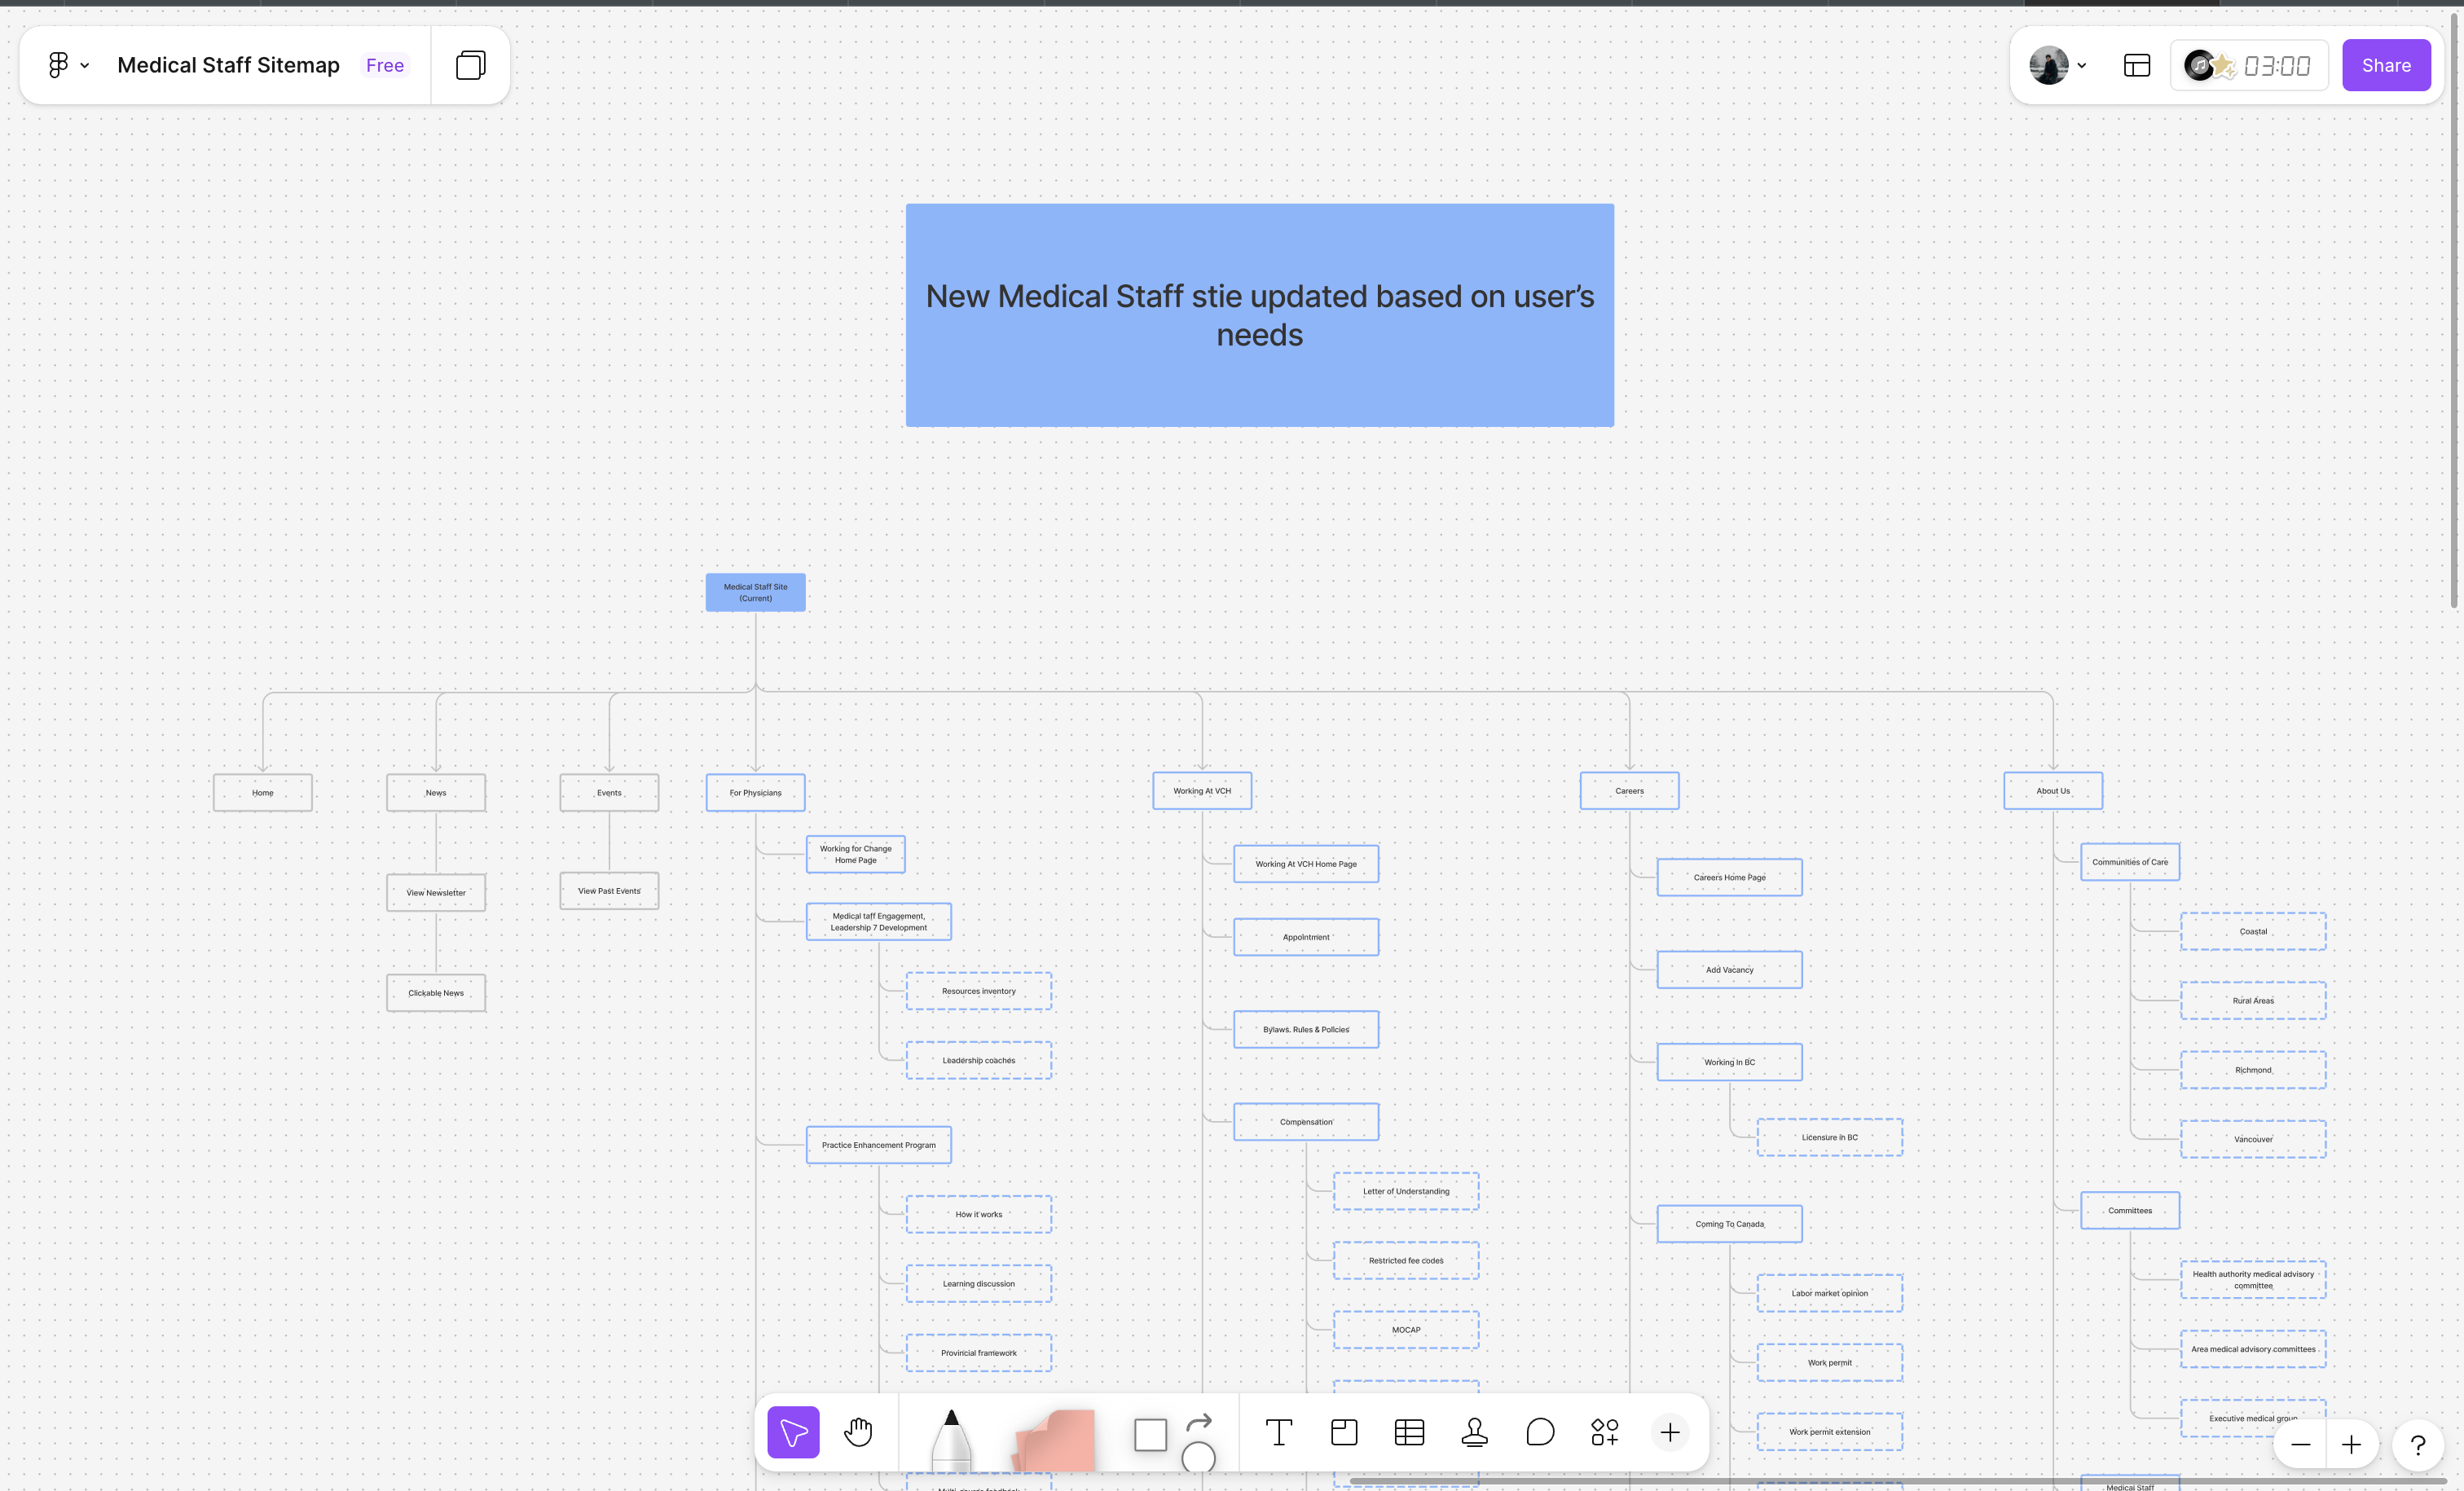Select the Letter of Understanding node
Image resolution: width=2464 pixels, height=1491 pixels.
(x=1406, y=1191)
